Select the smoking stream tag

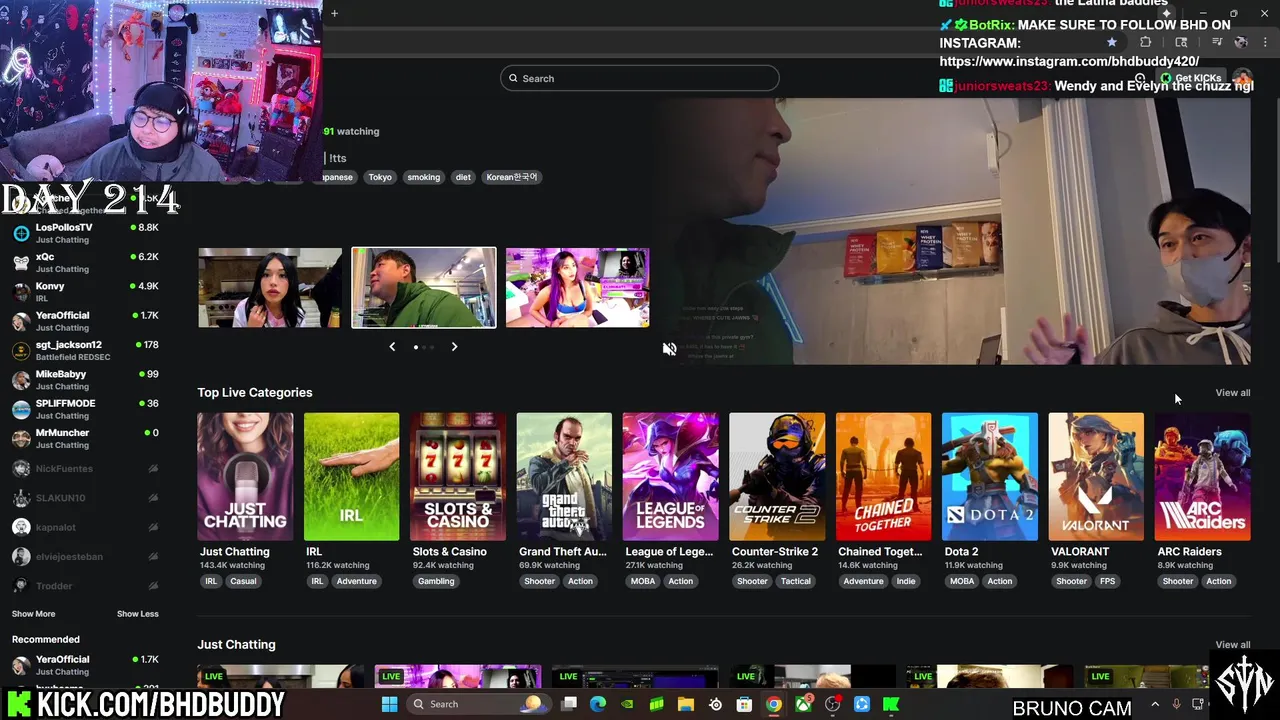(423, 177)
